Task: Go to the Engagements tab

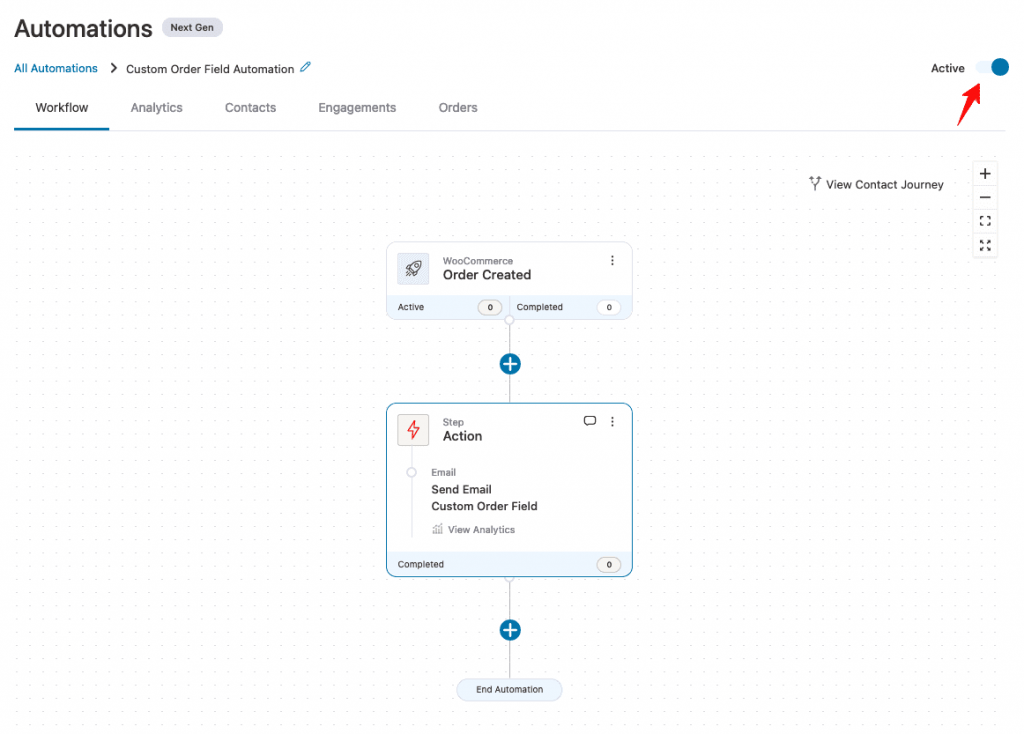Action: [357, 108]
